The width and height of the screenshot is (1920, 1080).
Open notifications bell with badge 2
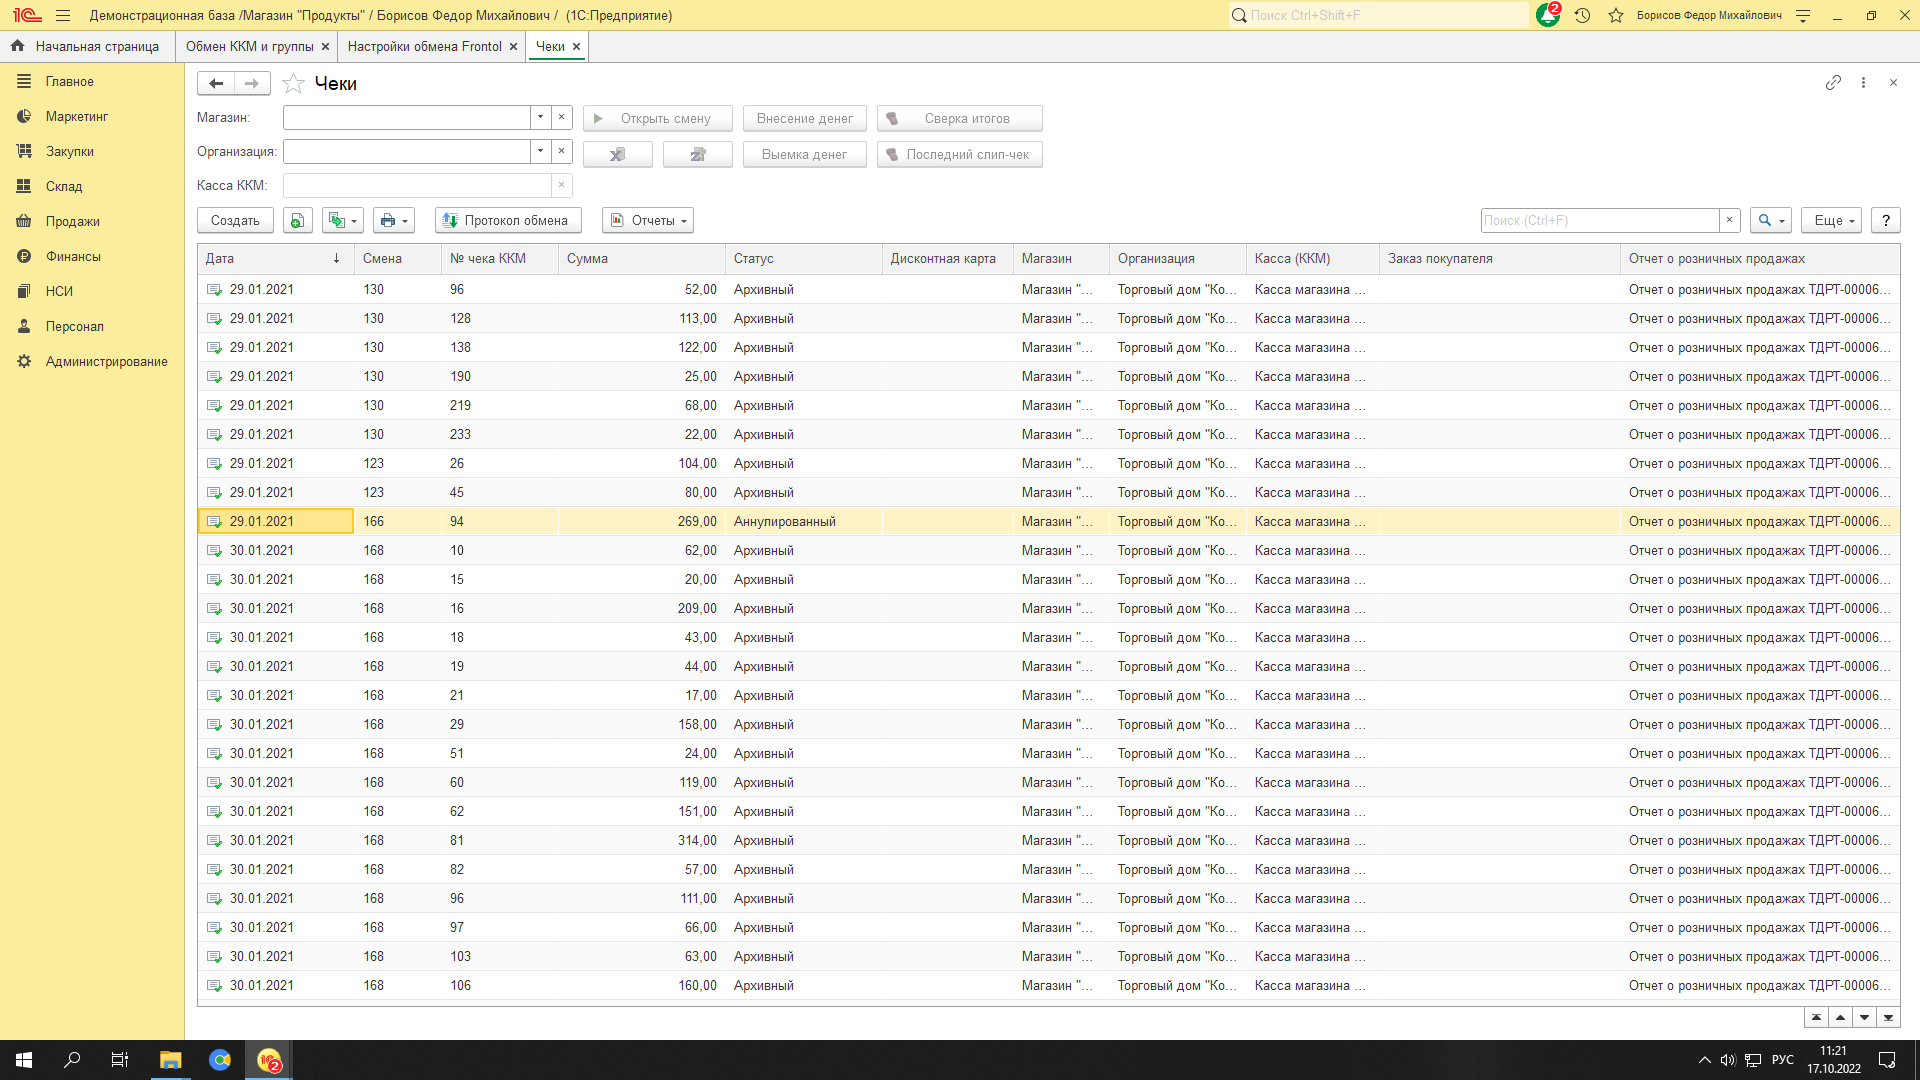coord(1548,15)
